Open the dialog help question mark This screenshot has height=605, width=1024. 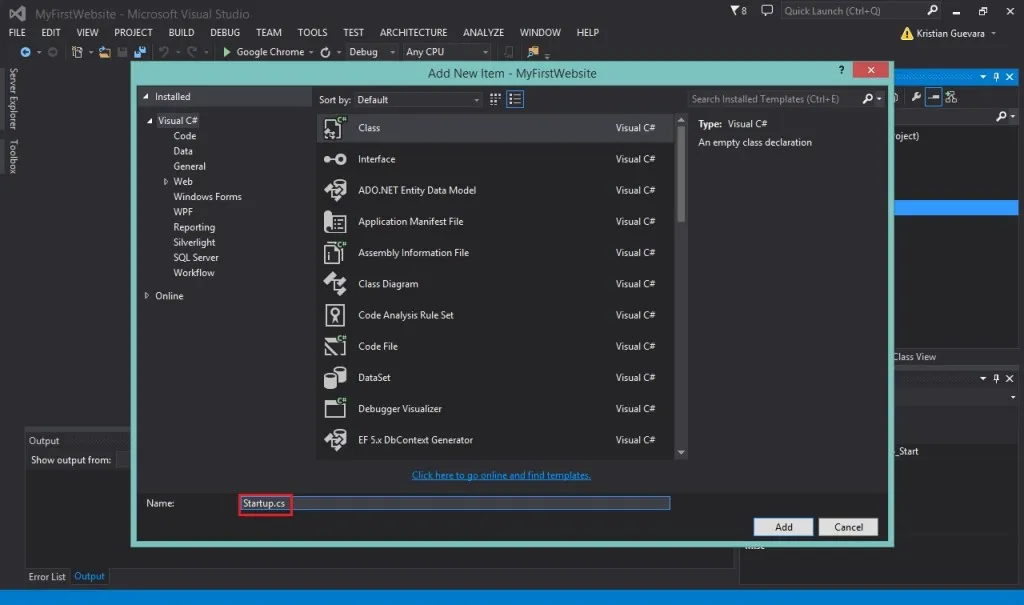coord(841,70)
